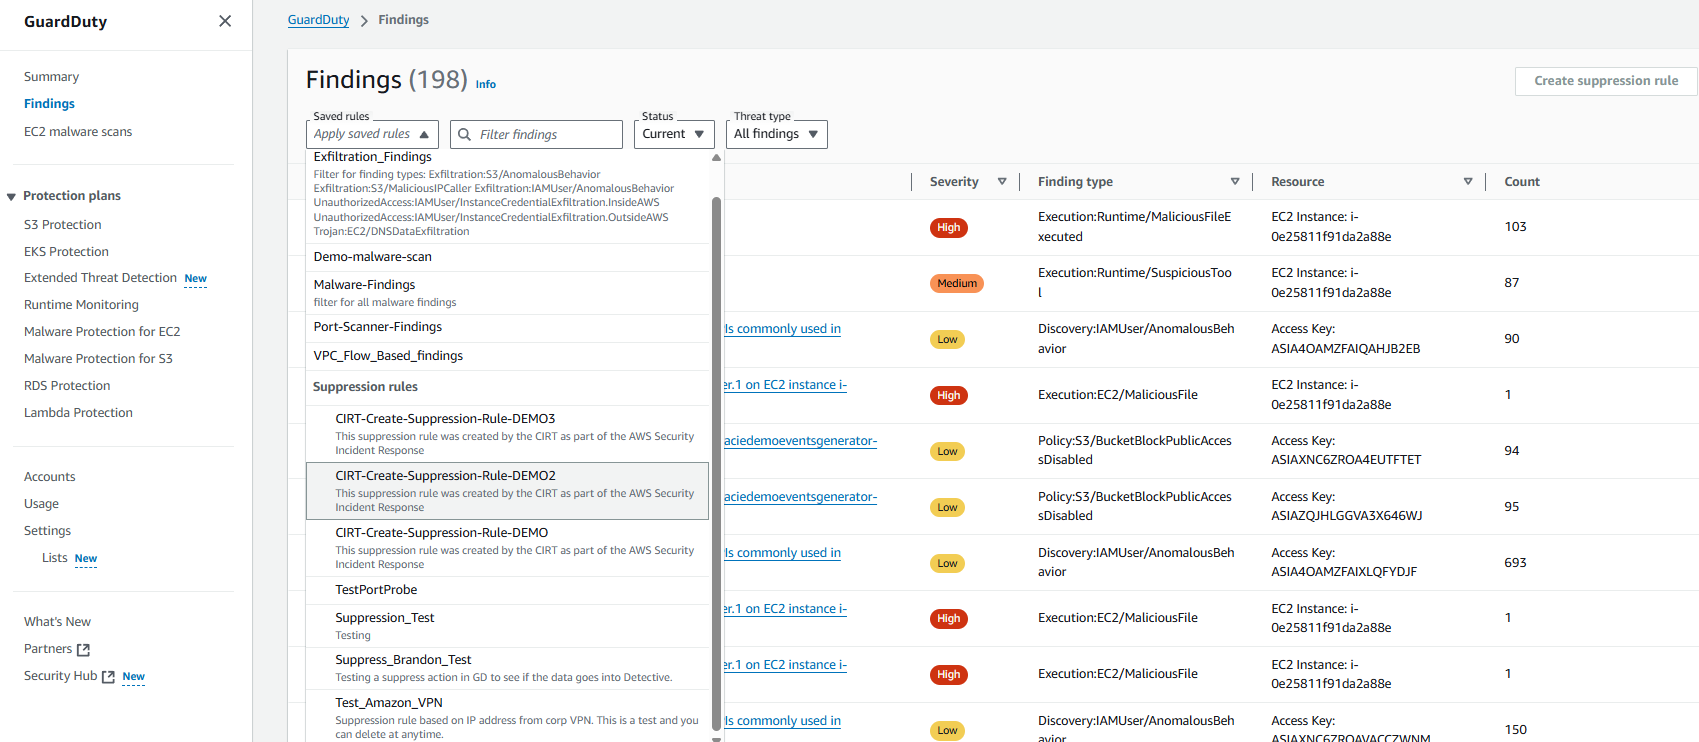Screen dimensions: 1699x742
Task: Select the TestPortProbe suppression rule
Action: click(508, 590)
